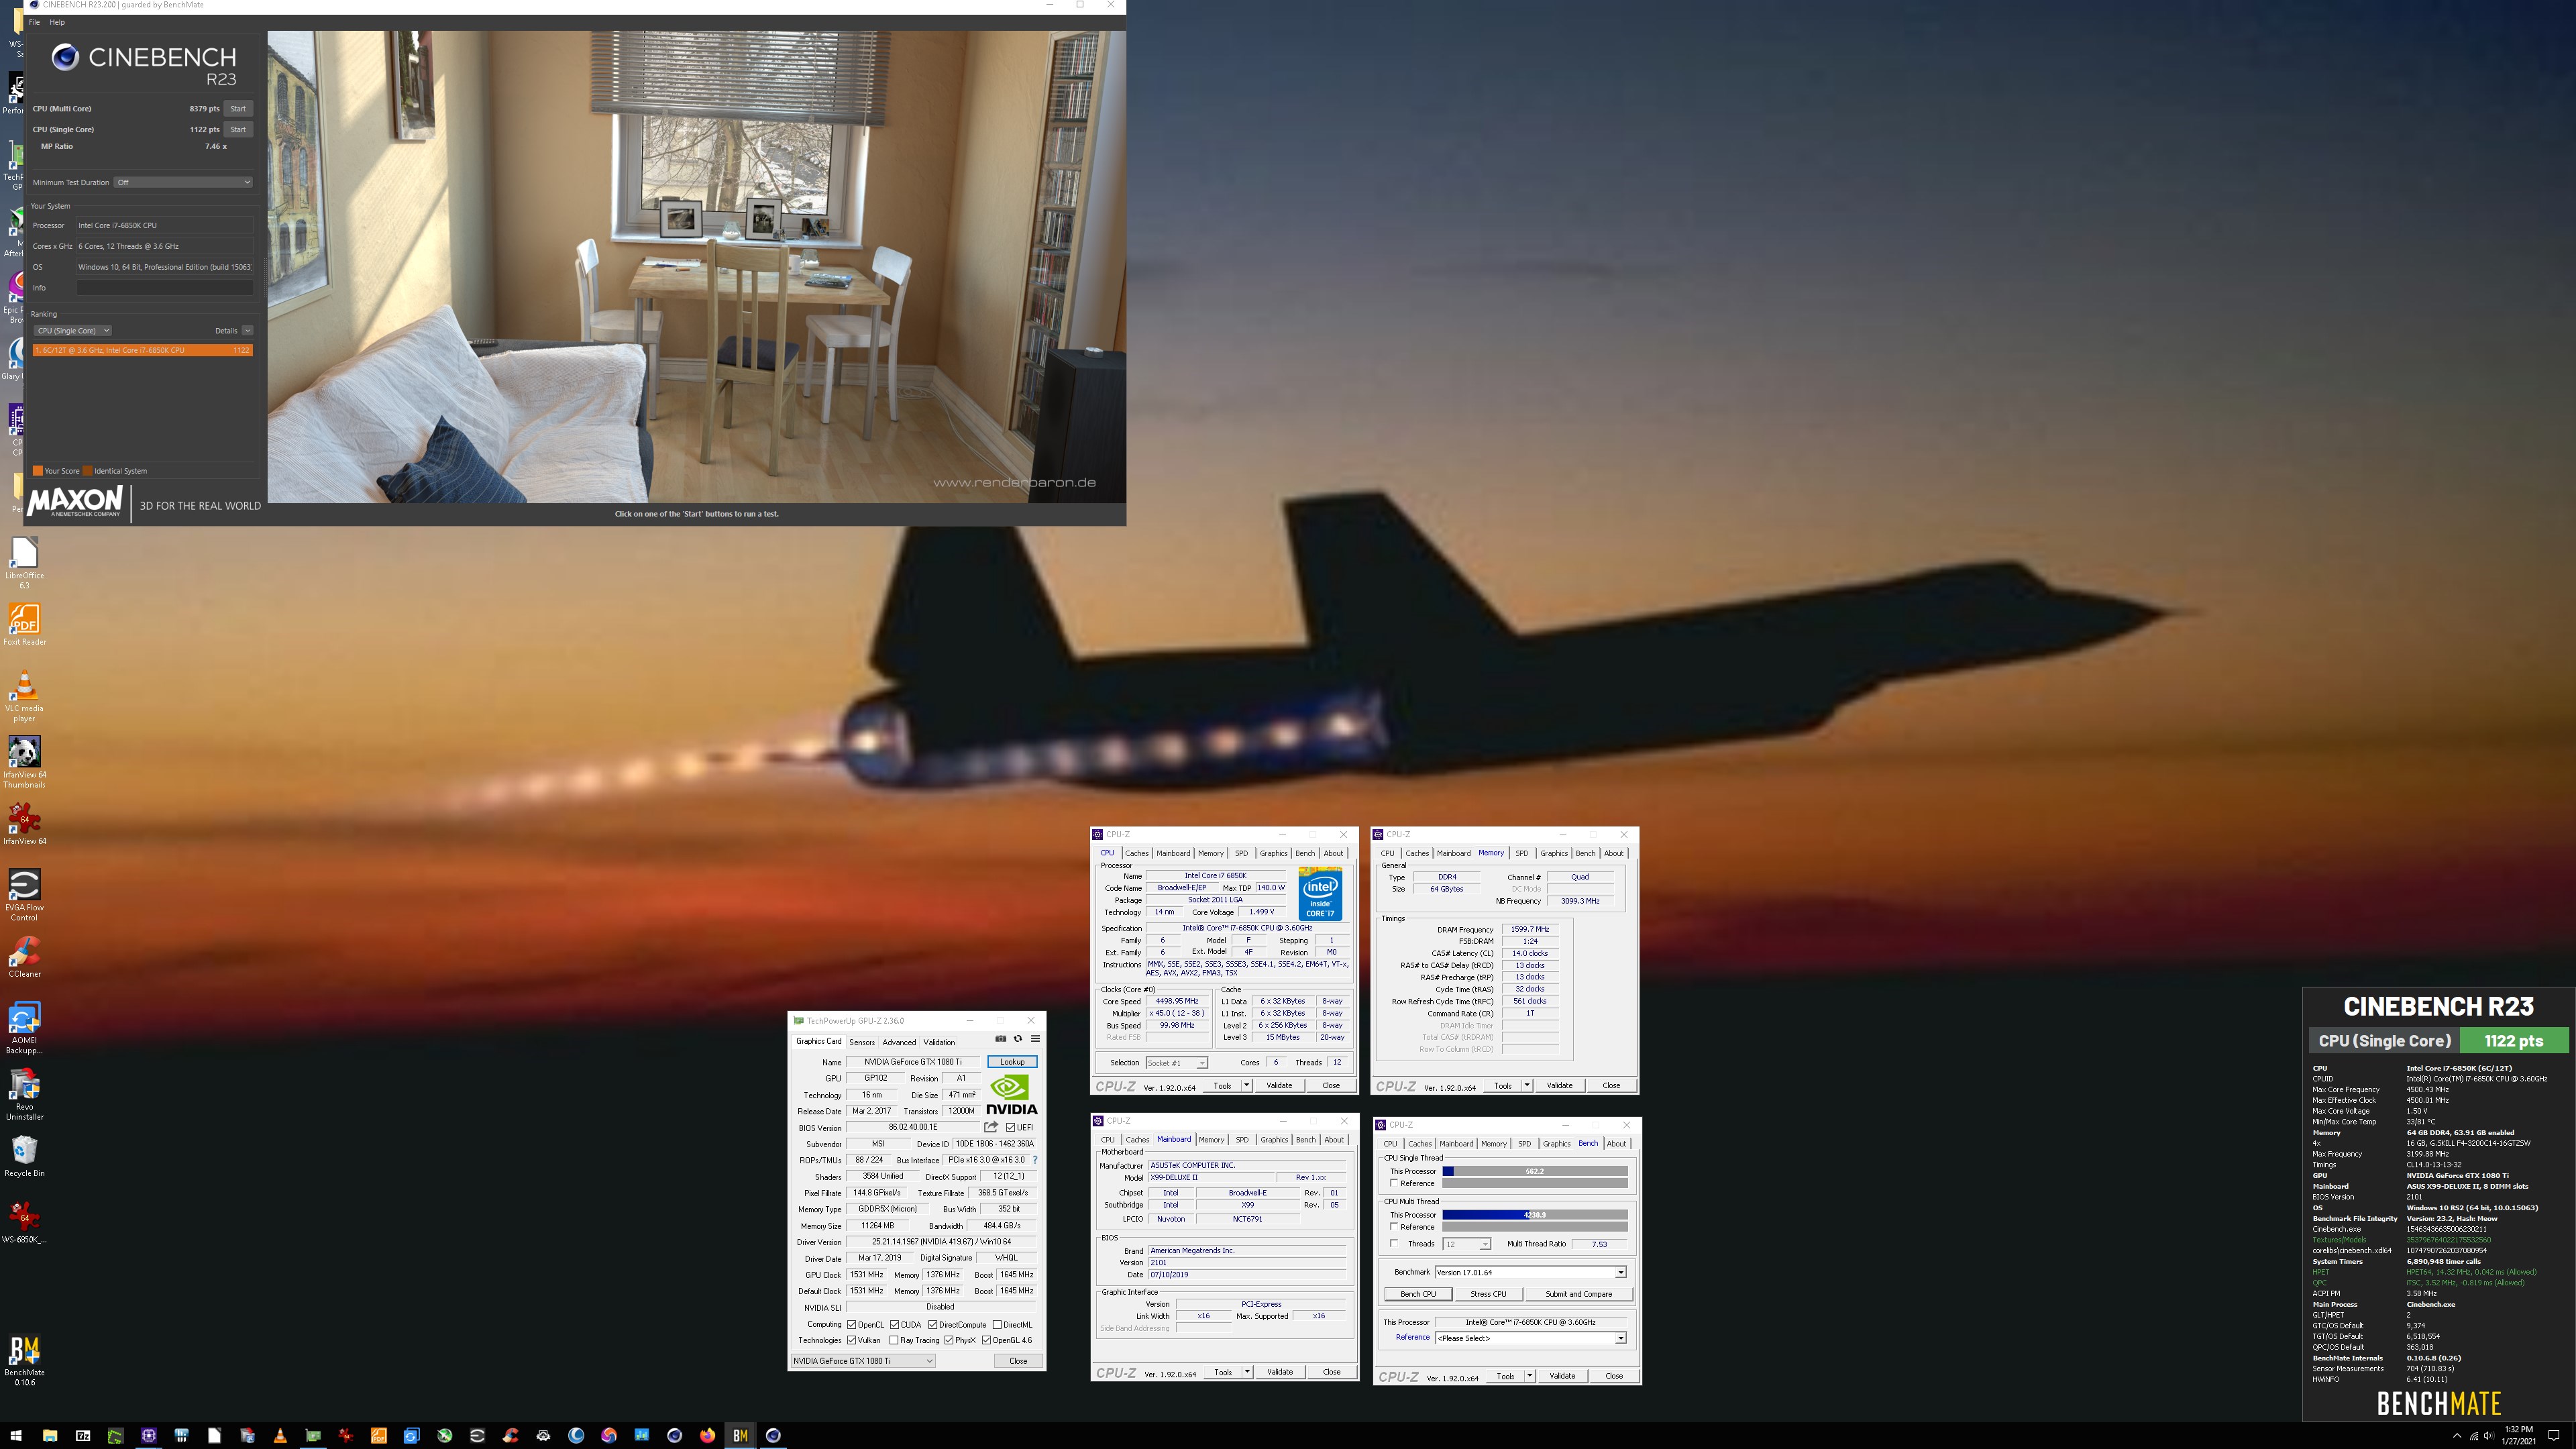Click the BenchMate BM taskbar icon

(x=740, y=1435)
